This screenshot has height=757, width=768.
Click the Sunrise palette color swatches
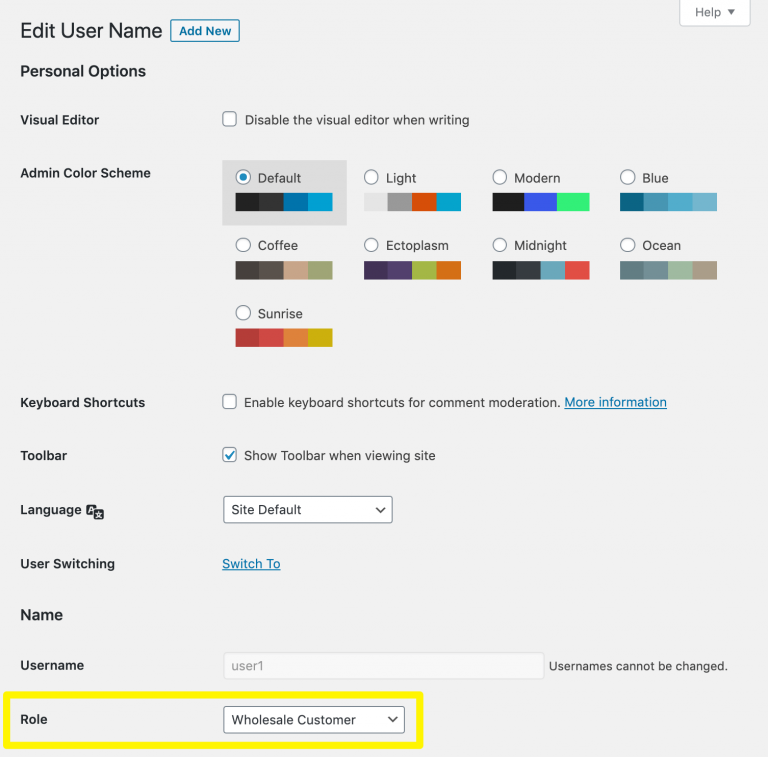pos(284,338)
